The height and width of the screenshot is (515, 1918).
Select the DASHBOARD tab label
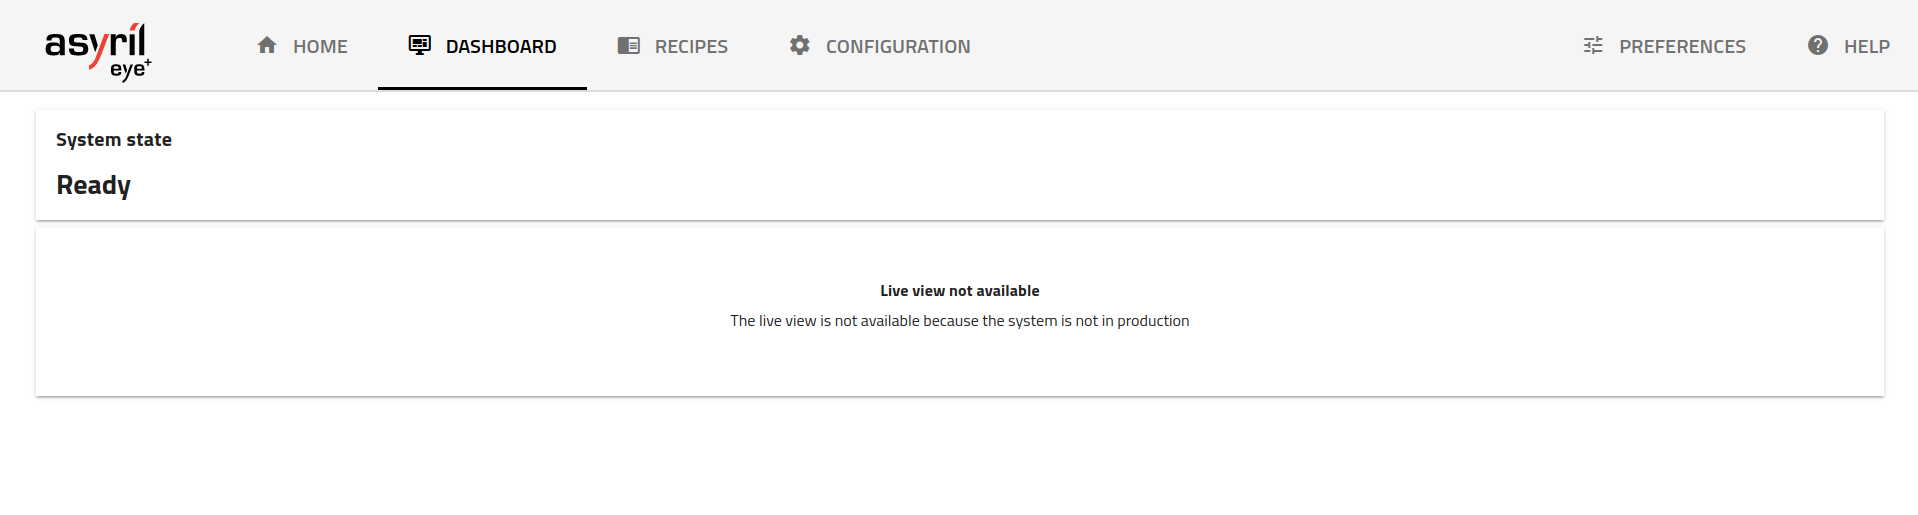click(x=501, y=46)
